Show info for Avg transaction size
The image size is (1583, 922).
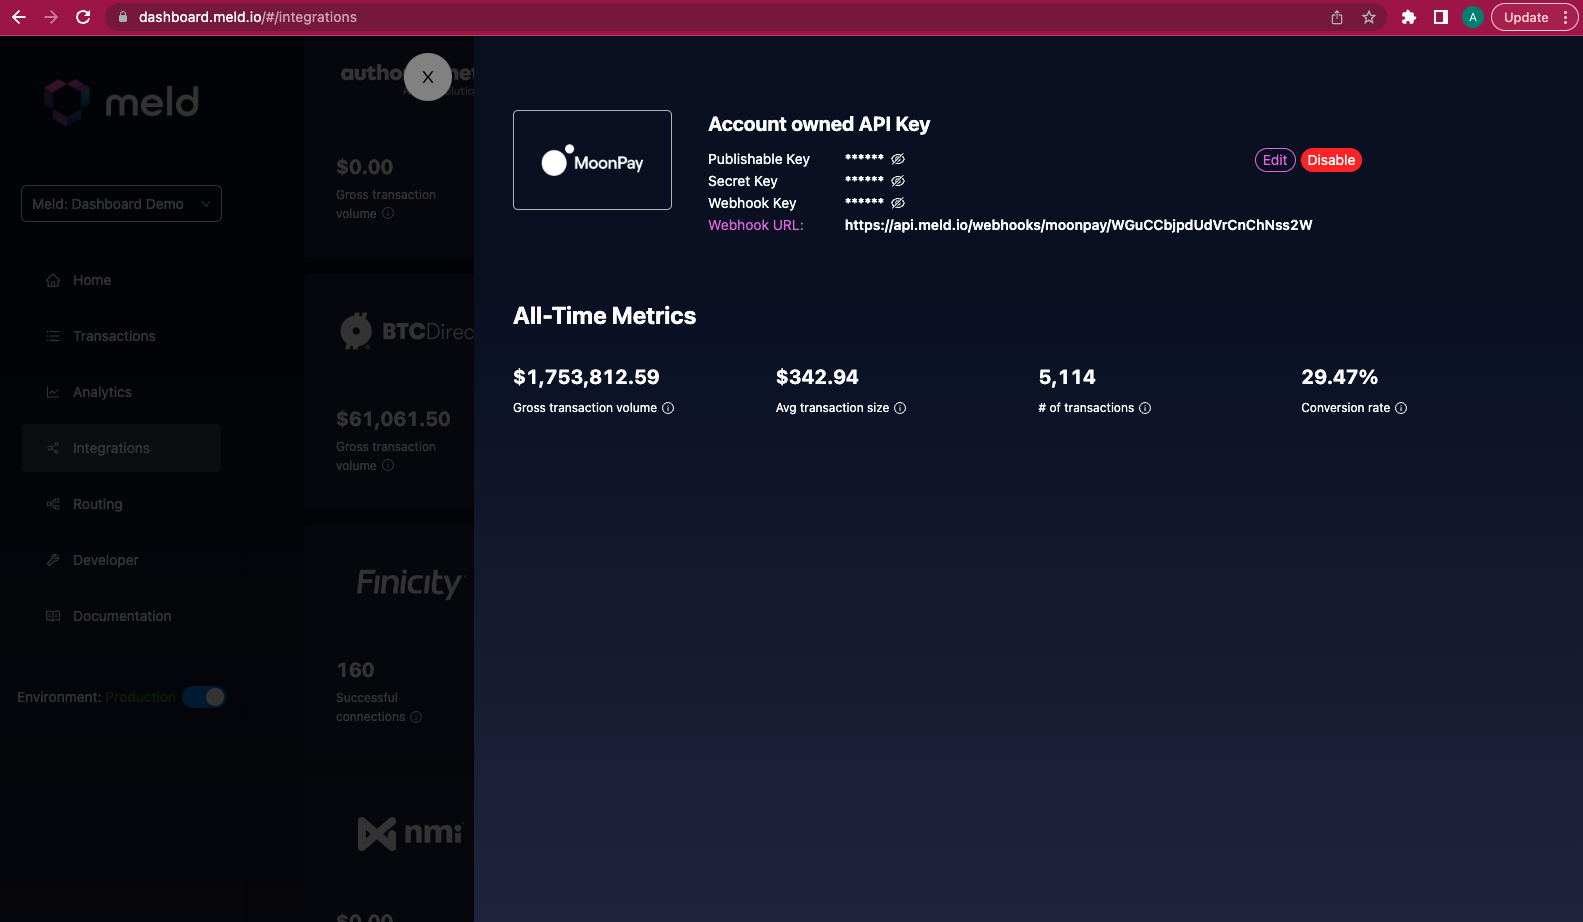[x=900, y=408]
